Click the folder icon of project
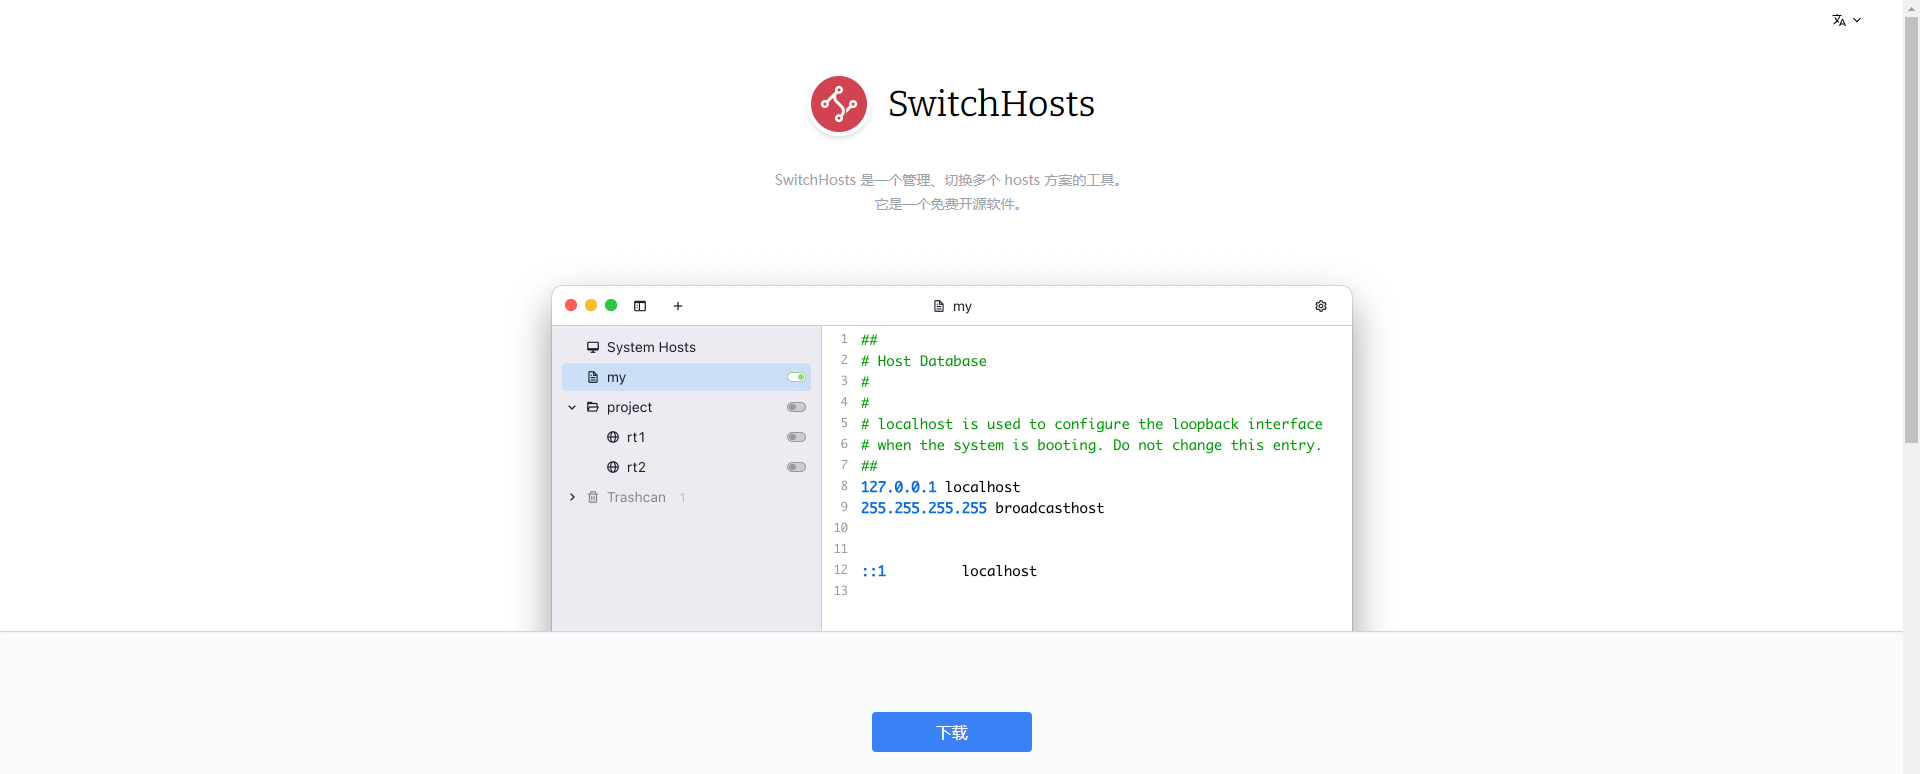Image resolution: width=1920 pixels, height=774 pixels. pos(593,407)
